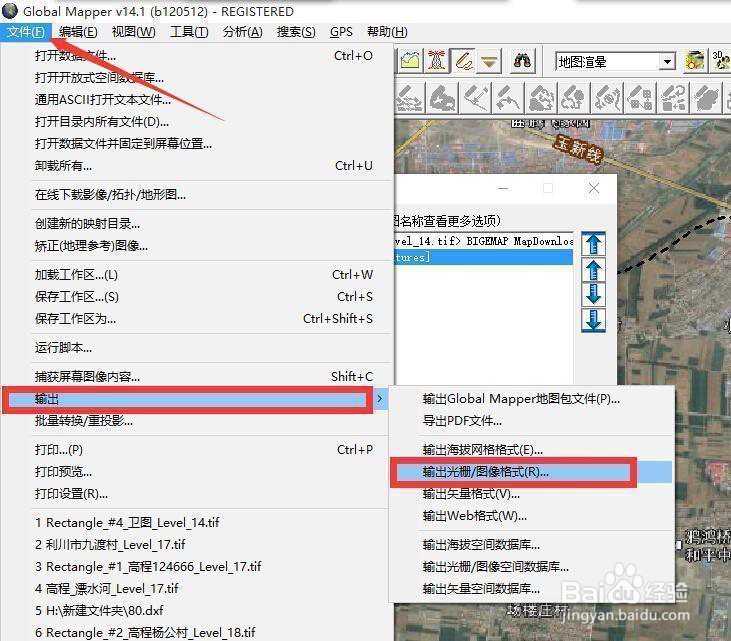Click the grayed pencil-with-lake-area digitizer icon

point(442,98)
